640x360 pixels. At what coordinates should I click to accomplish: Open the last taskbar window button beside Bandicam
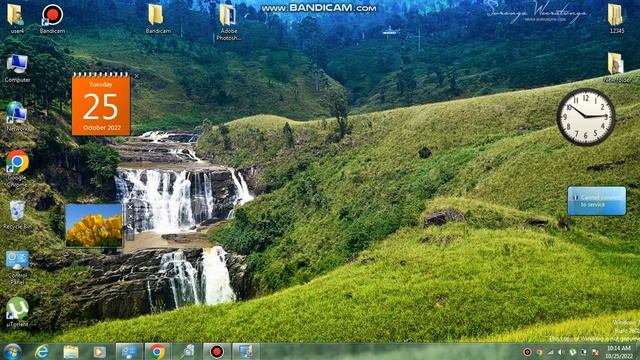(246, 352)
